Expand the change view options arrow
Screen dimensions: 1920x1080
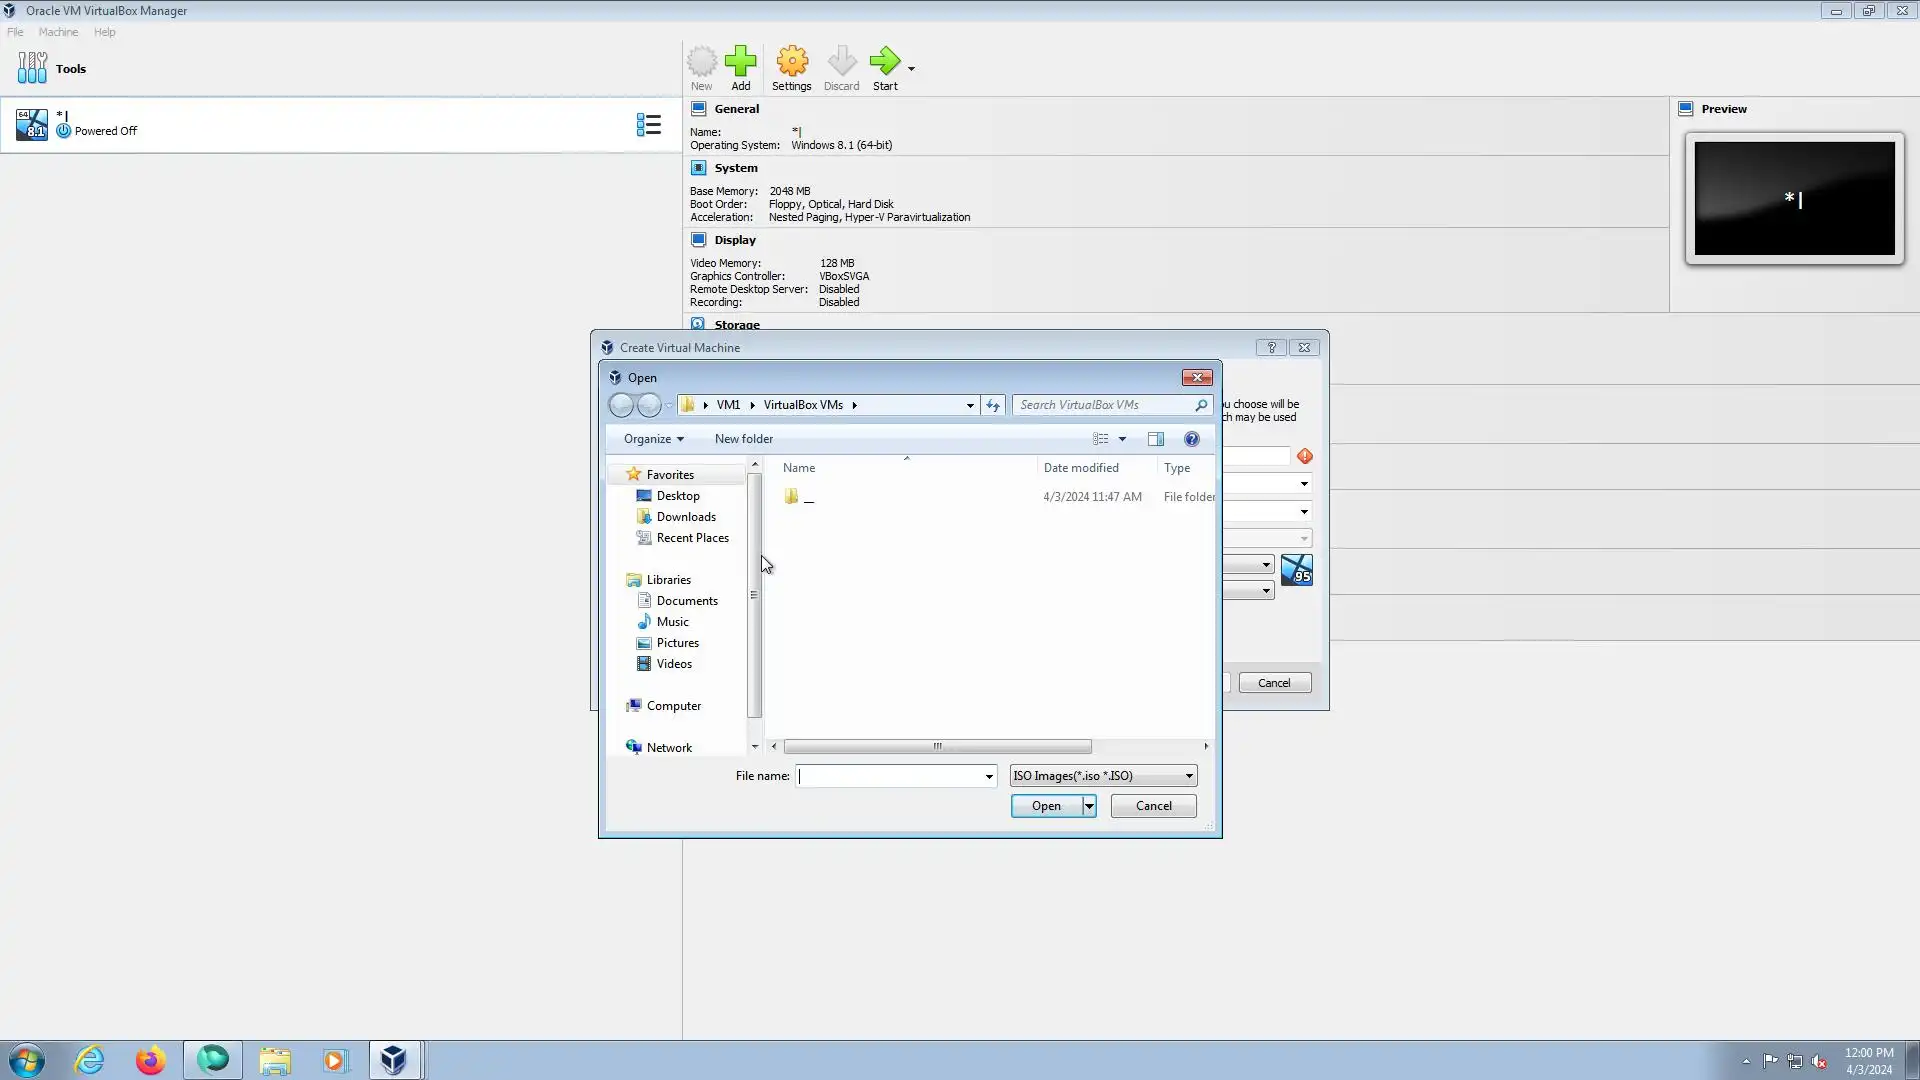[x=1122, y=439]
